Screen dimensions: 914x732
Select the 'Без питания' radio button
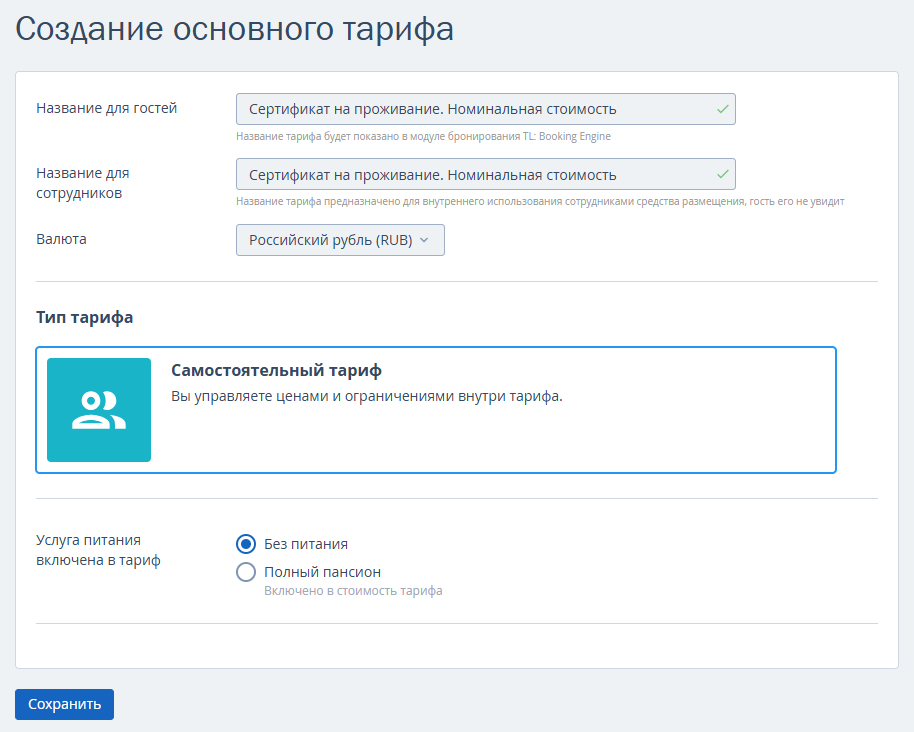pos(246,544)
